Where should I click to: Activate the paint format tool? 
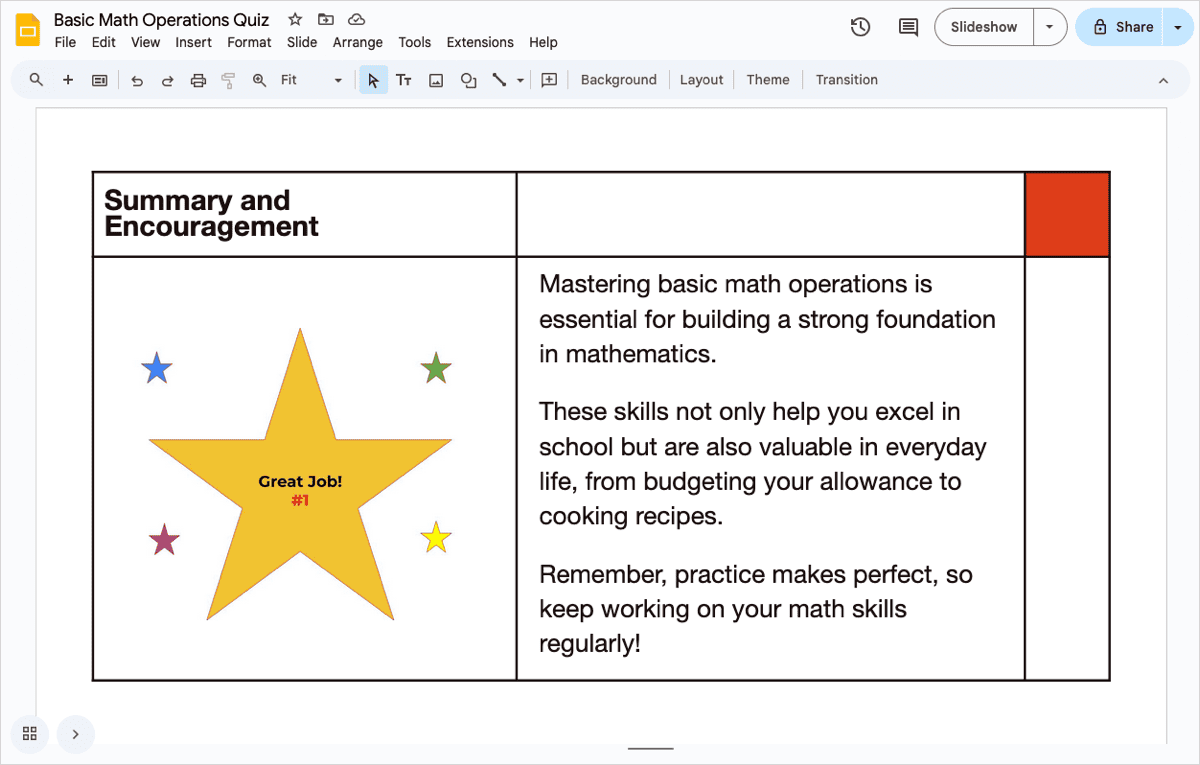228,80
